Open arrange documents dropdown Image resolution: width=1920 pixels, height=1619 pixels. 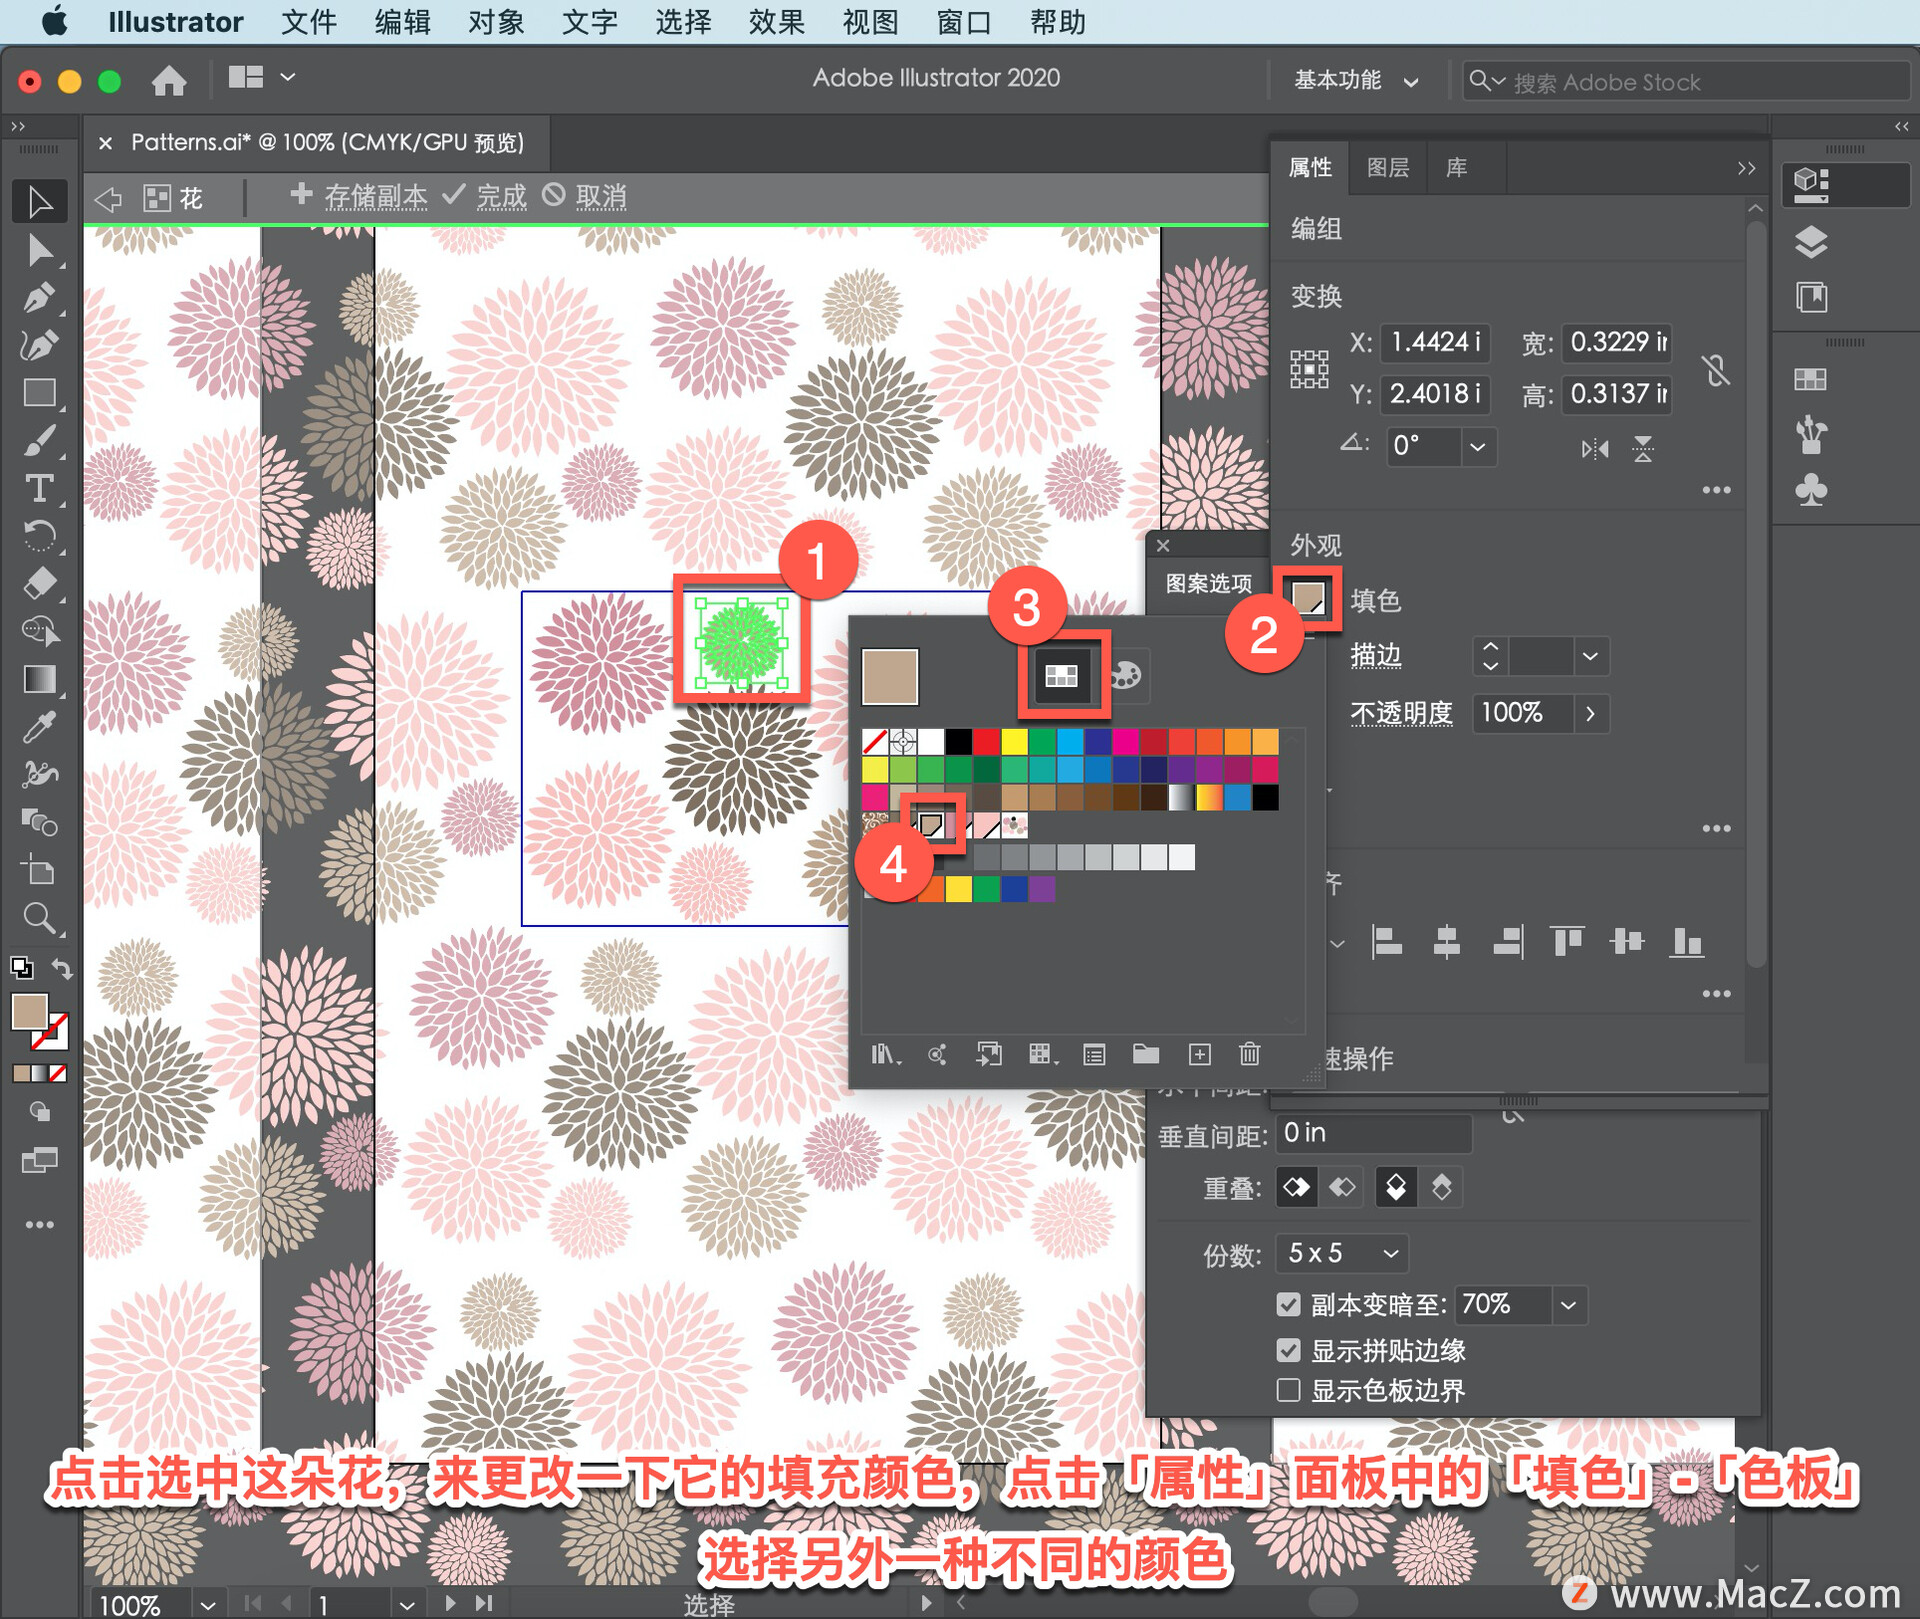pyautogui.click(x=262, y=77)
